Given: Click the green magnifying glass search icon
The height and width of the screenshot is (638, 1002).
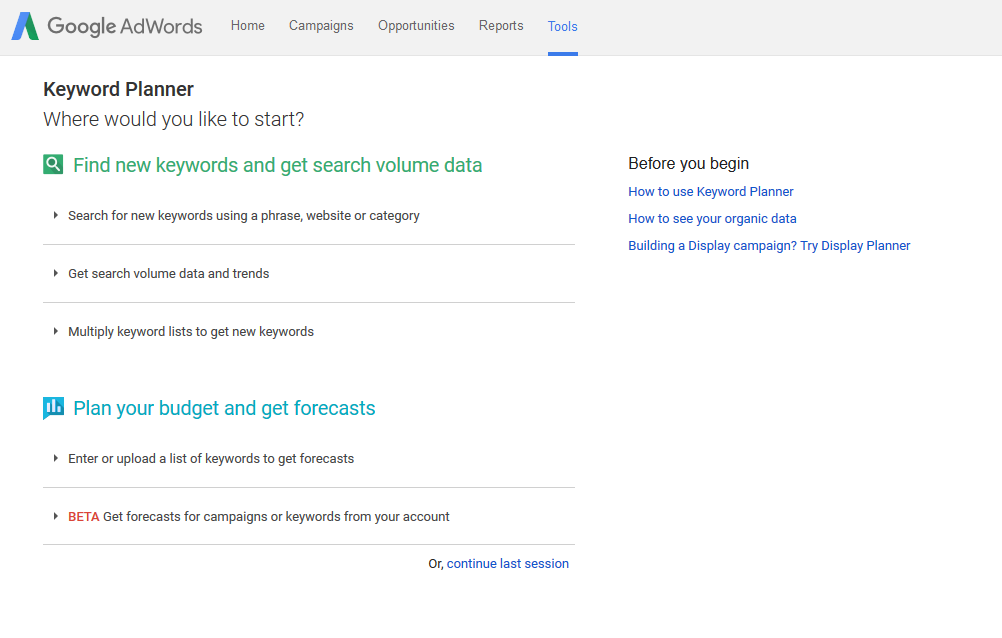Looking at the screenshot, I should (53, 165).
